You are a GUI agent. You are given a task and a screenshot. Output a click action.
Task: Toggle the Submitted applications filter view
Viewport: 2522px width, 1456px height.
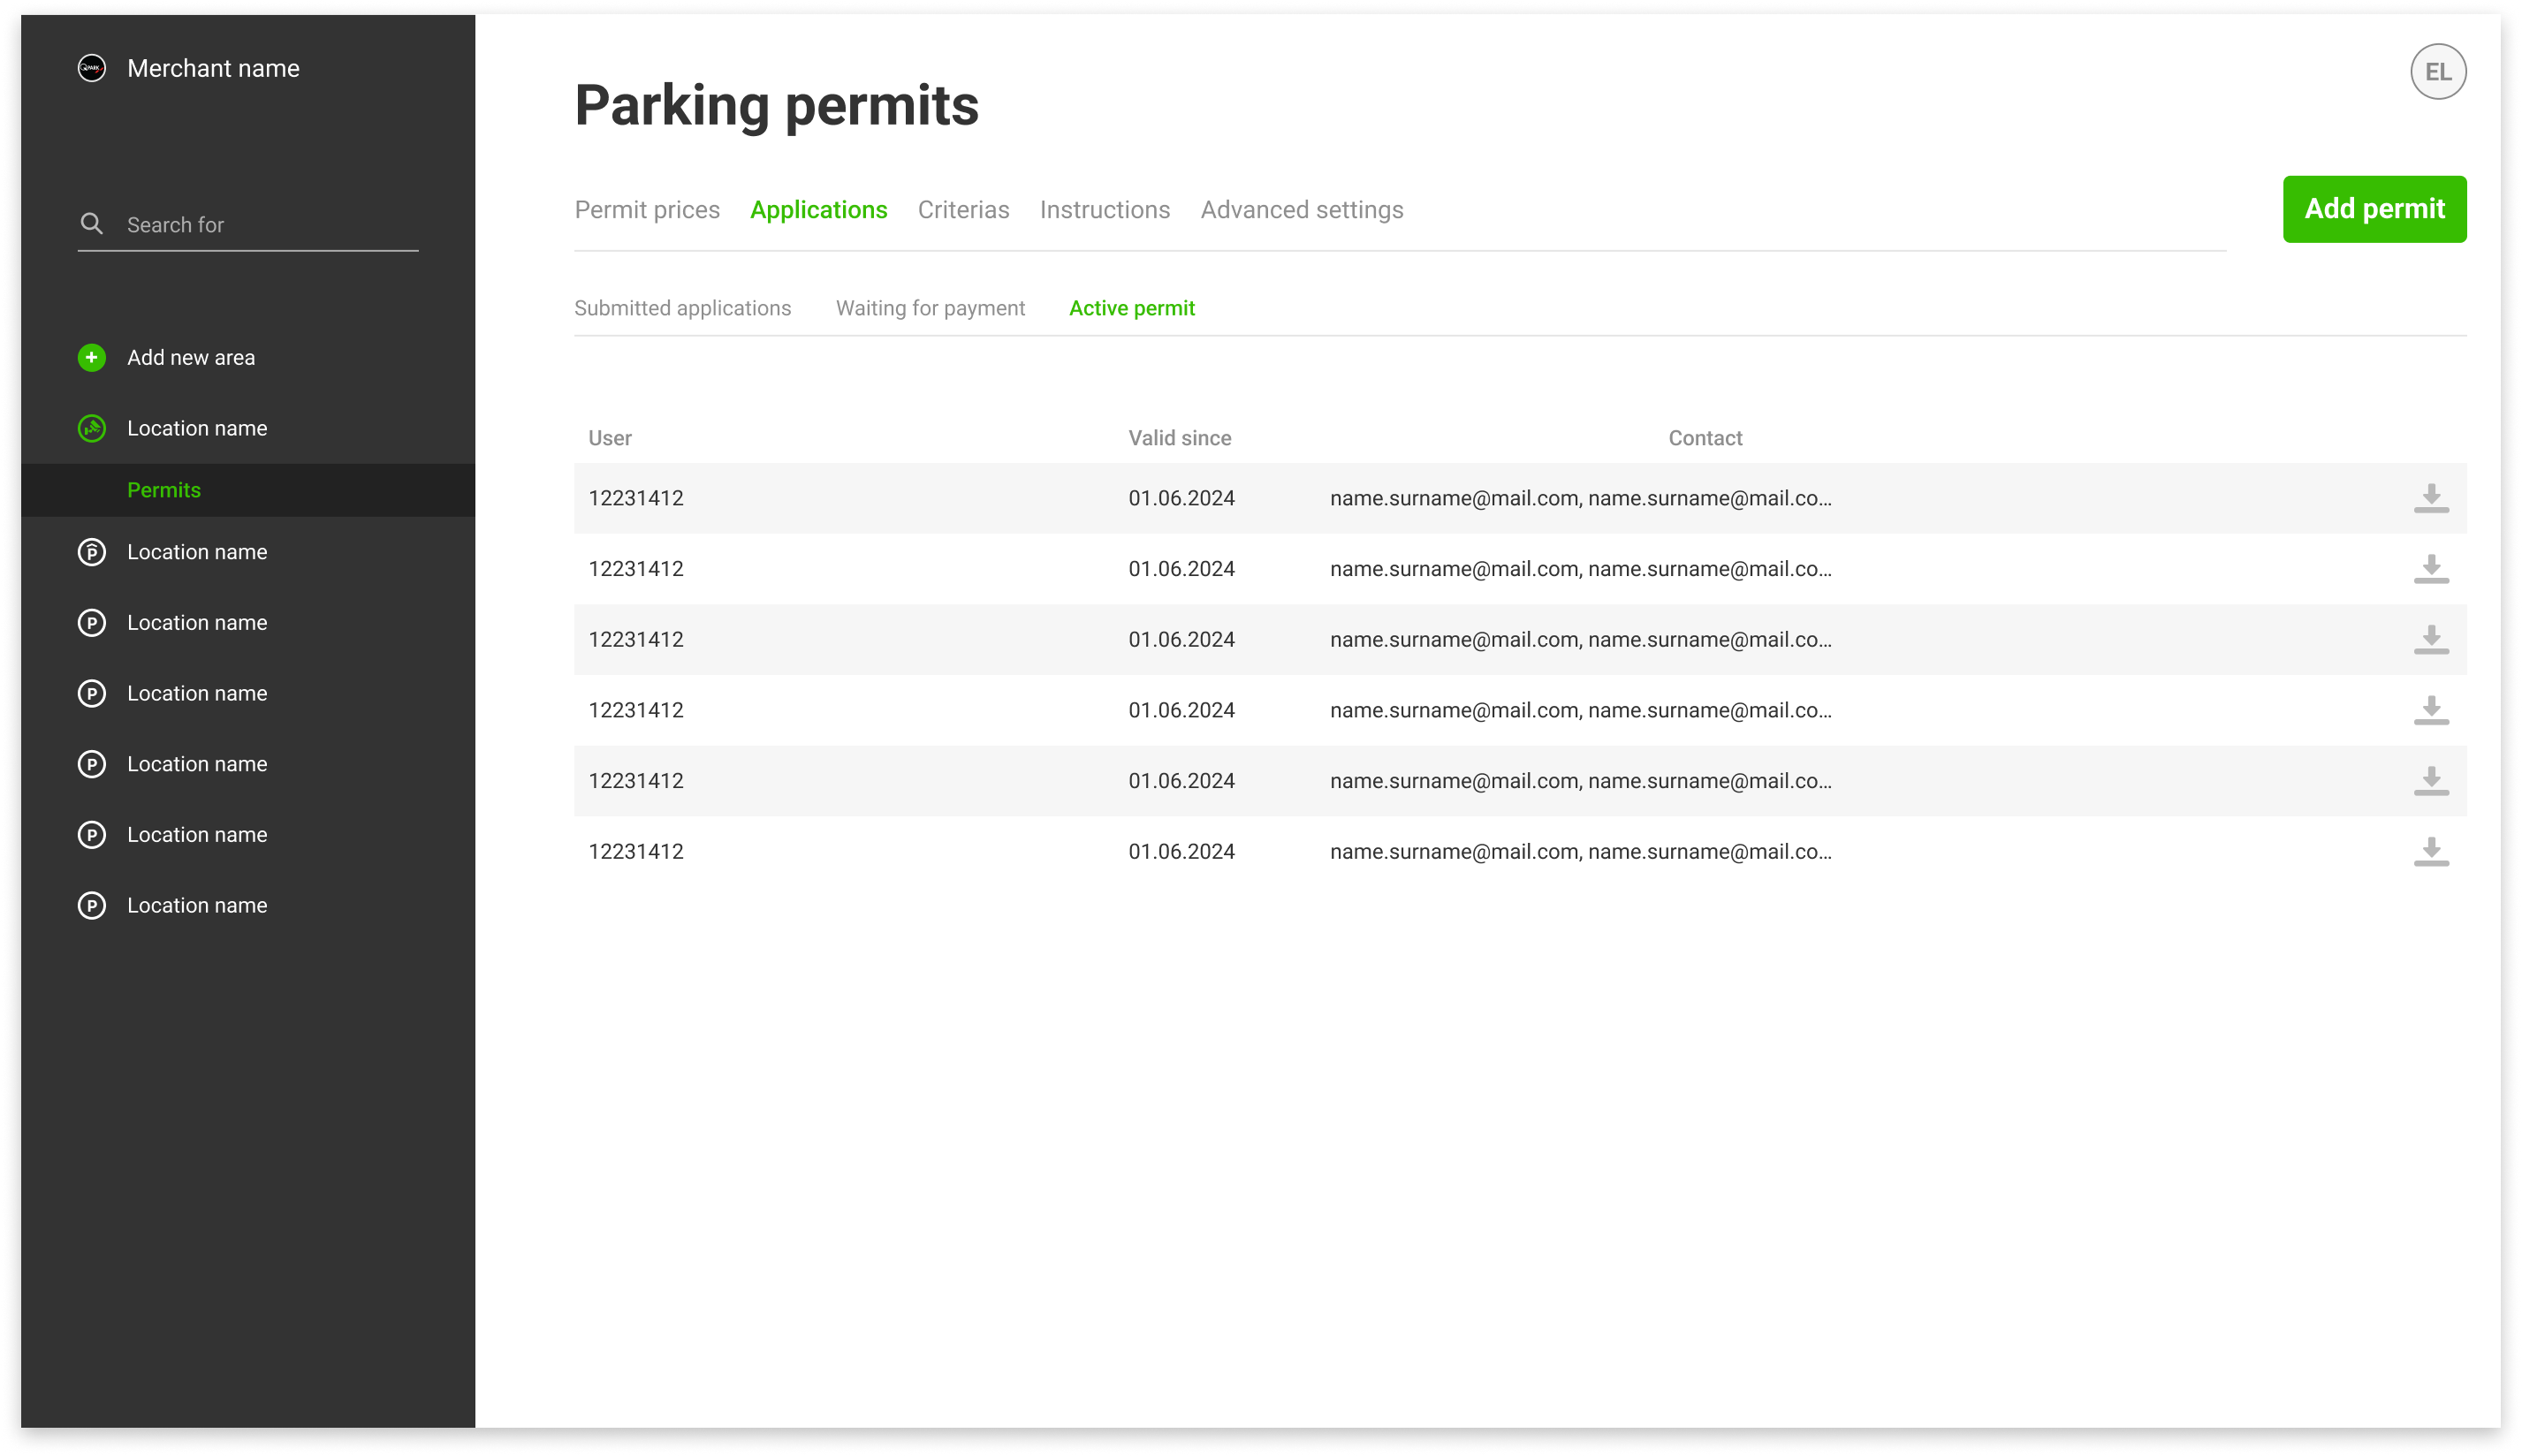pos(683,308)
